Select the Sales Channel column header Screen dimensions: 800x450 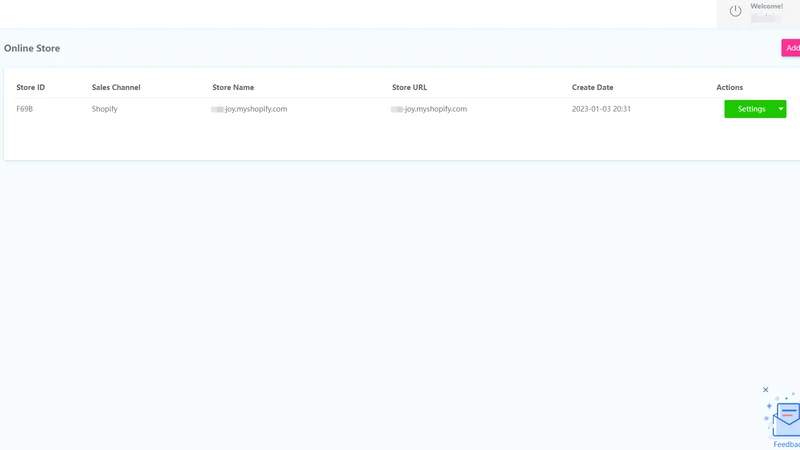click(x=116, y=87)
